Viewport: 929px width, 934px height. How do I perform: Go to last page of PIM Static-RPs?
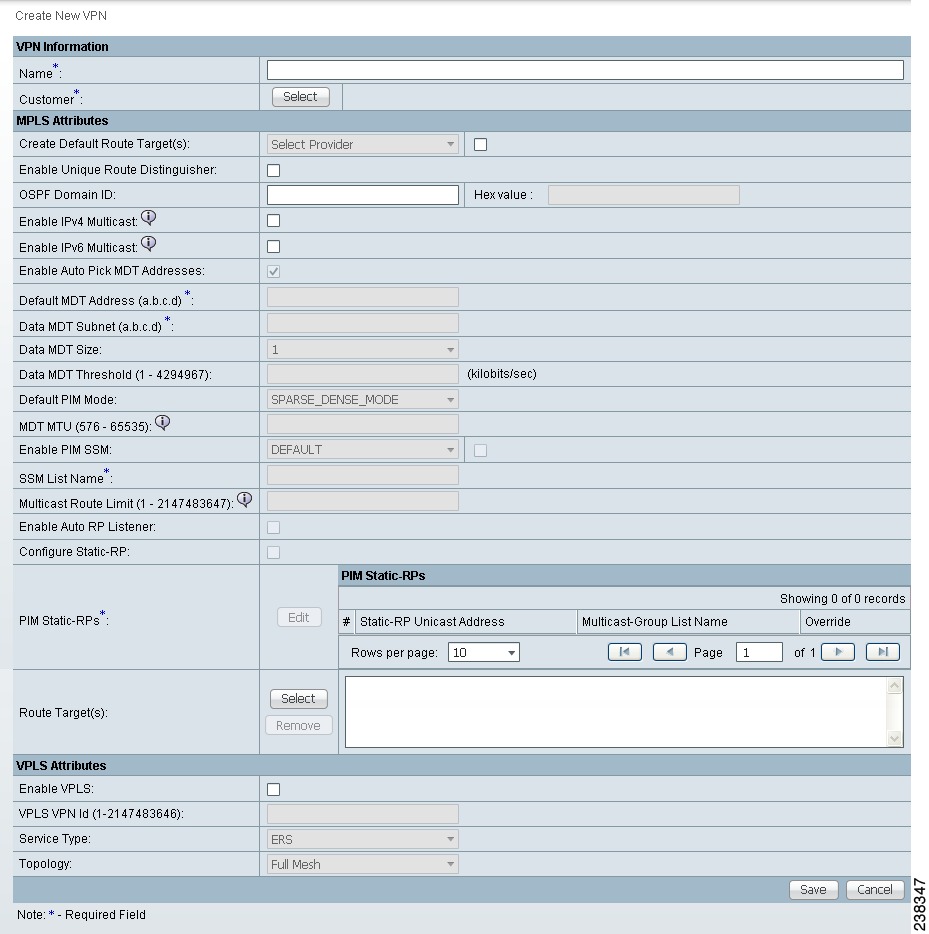click(883, 652)
